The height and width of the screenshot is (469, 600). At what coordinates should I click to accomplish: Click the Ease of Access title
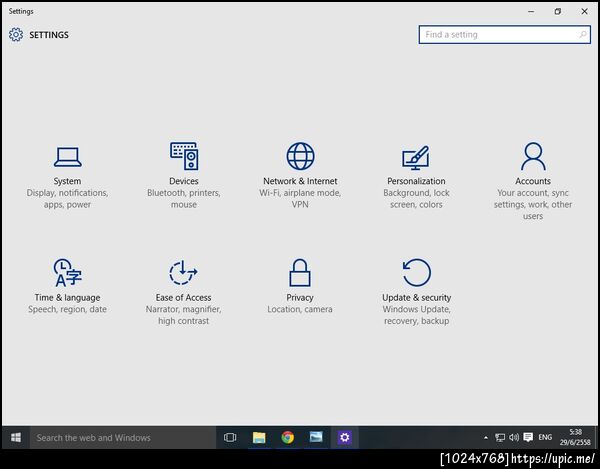pyautogui.click(x=183, y=298)
